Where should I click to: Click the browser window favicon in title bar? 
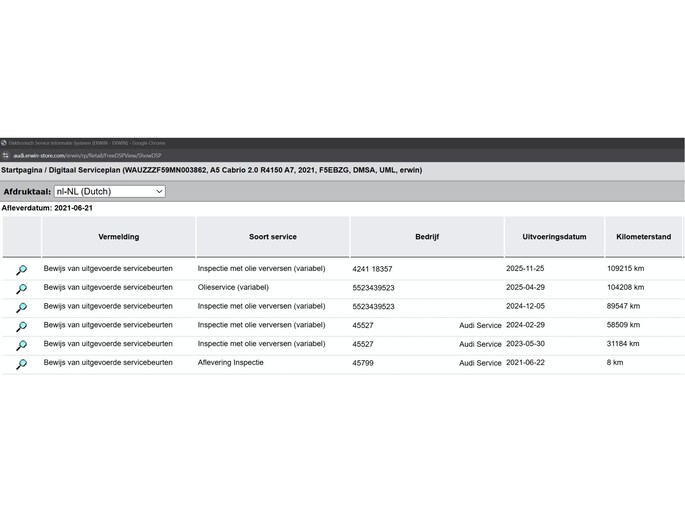point(4,143)
